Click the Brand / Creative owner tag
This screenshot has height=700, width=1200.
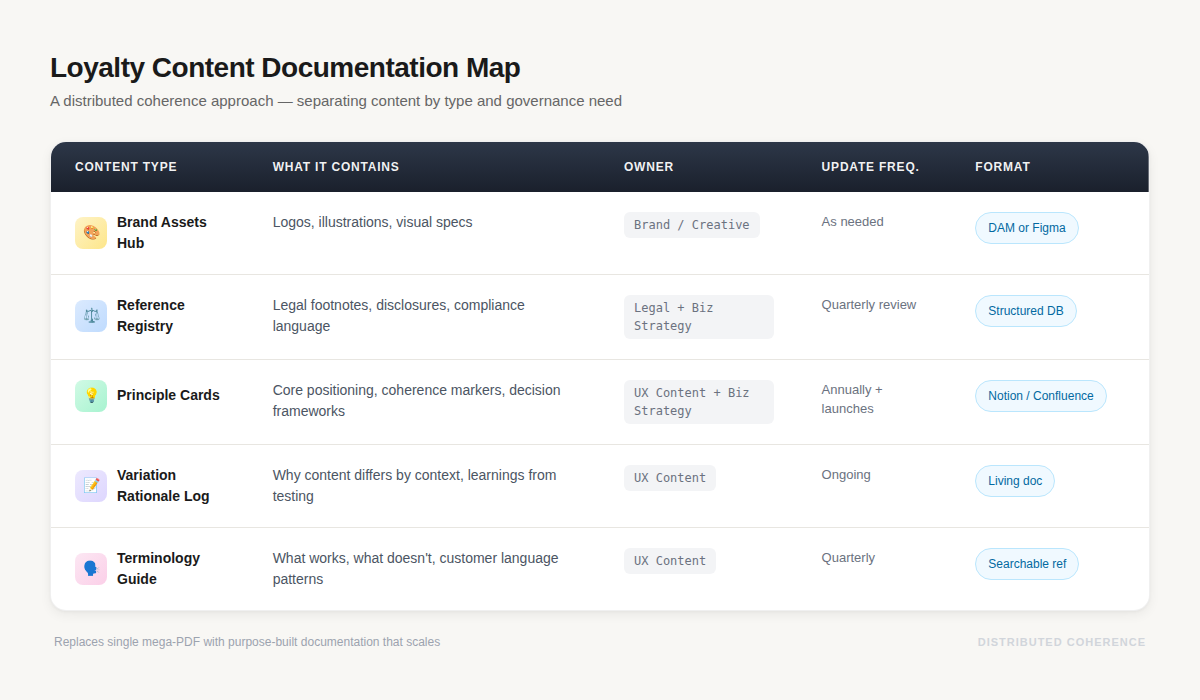pos(691,225)
